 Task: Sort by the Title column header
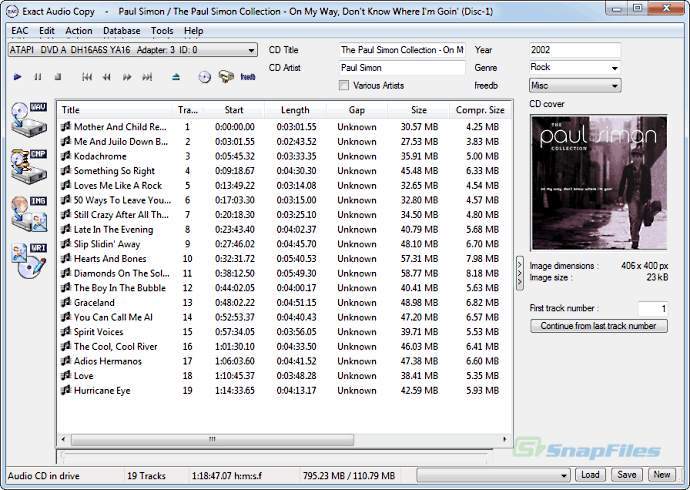point(115,110)
